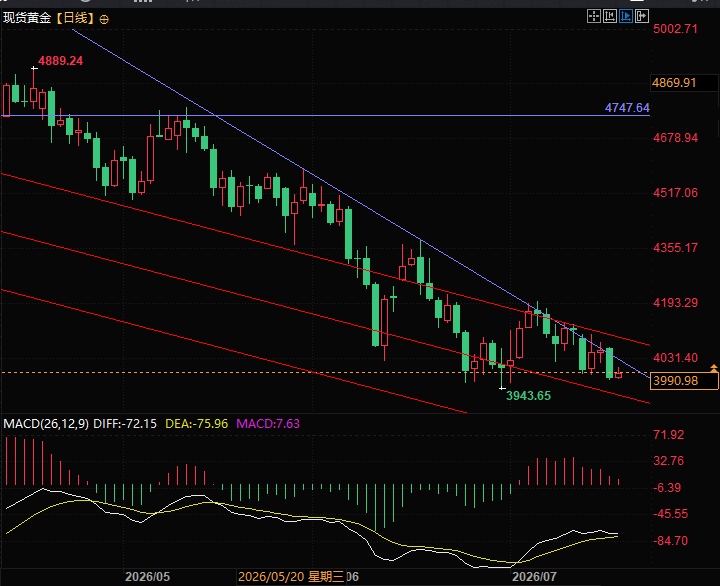Click the panel expand arrow icon
Screen dimensions: 720x586
pos(642,17)
